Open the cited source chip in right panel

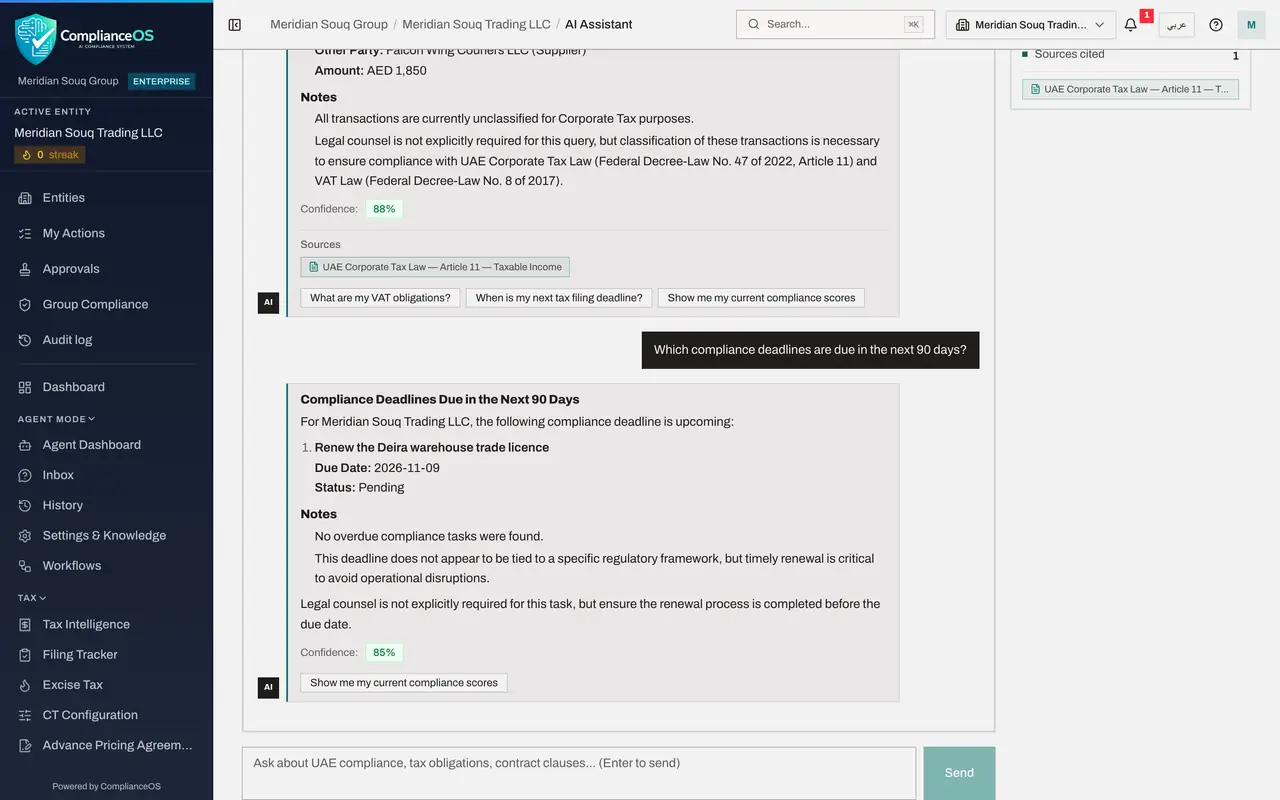1130,89
